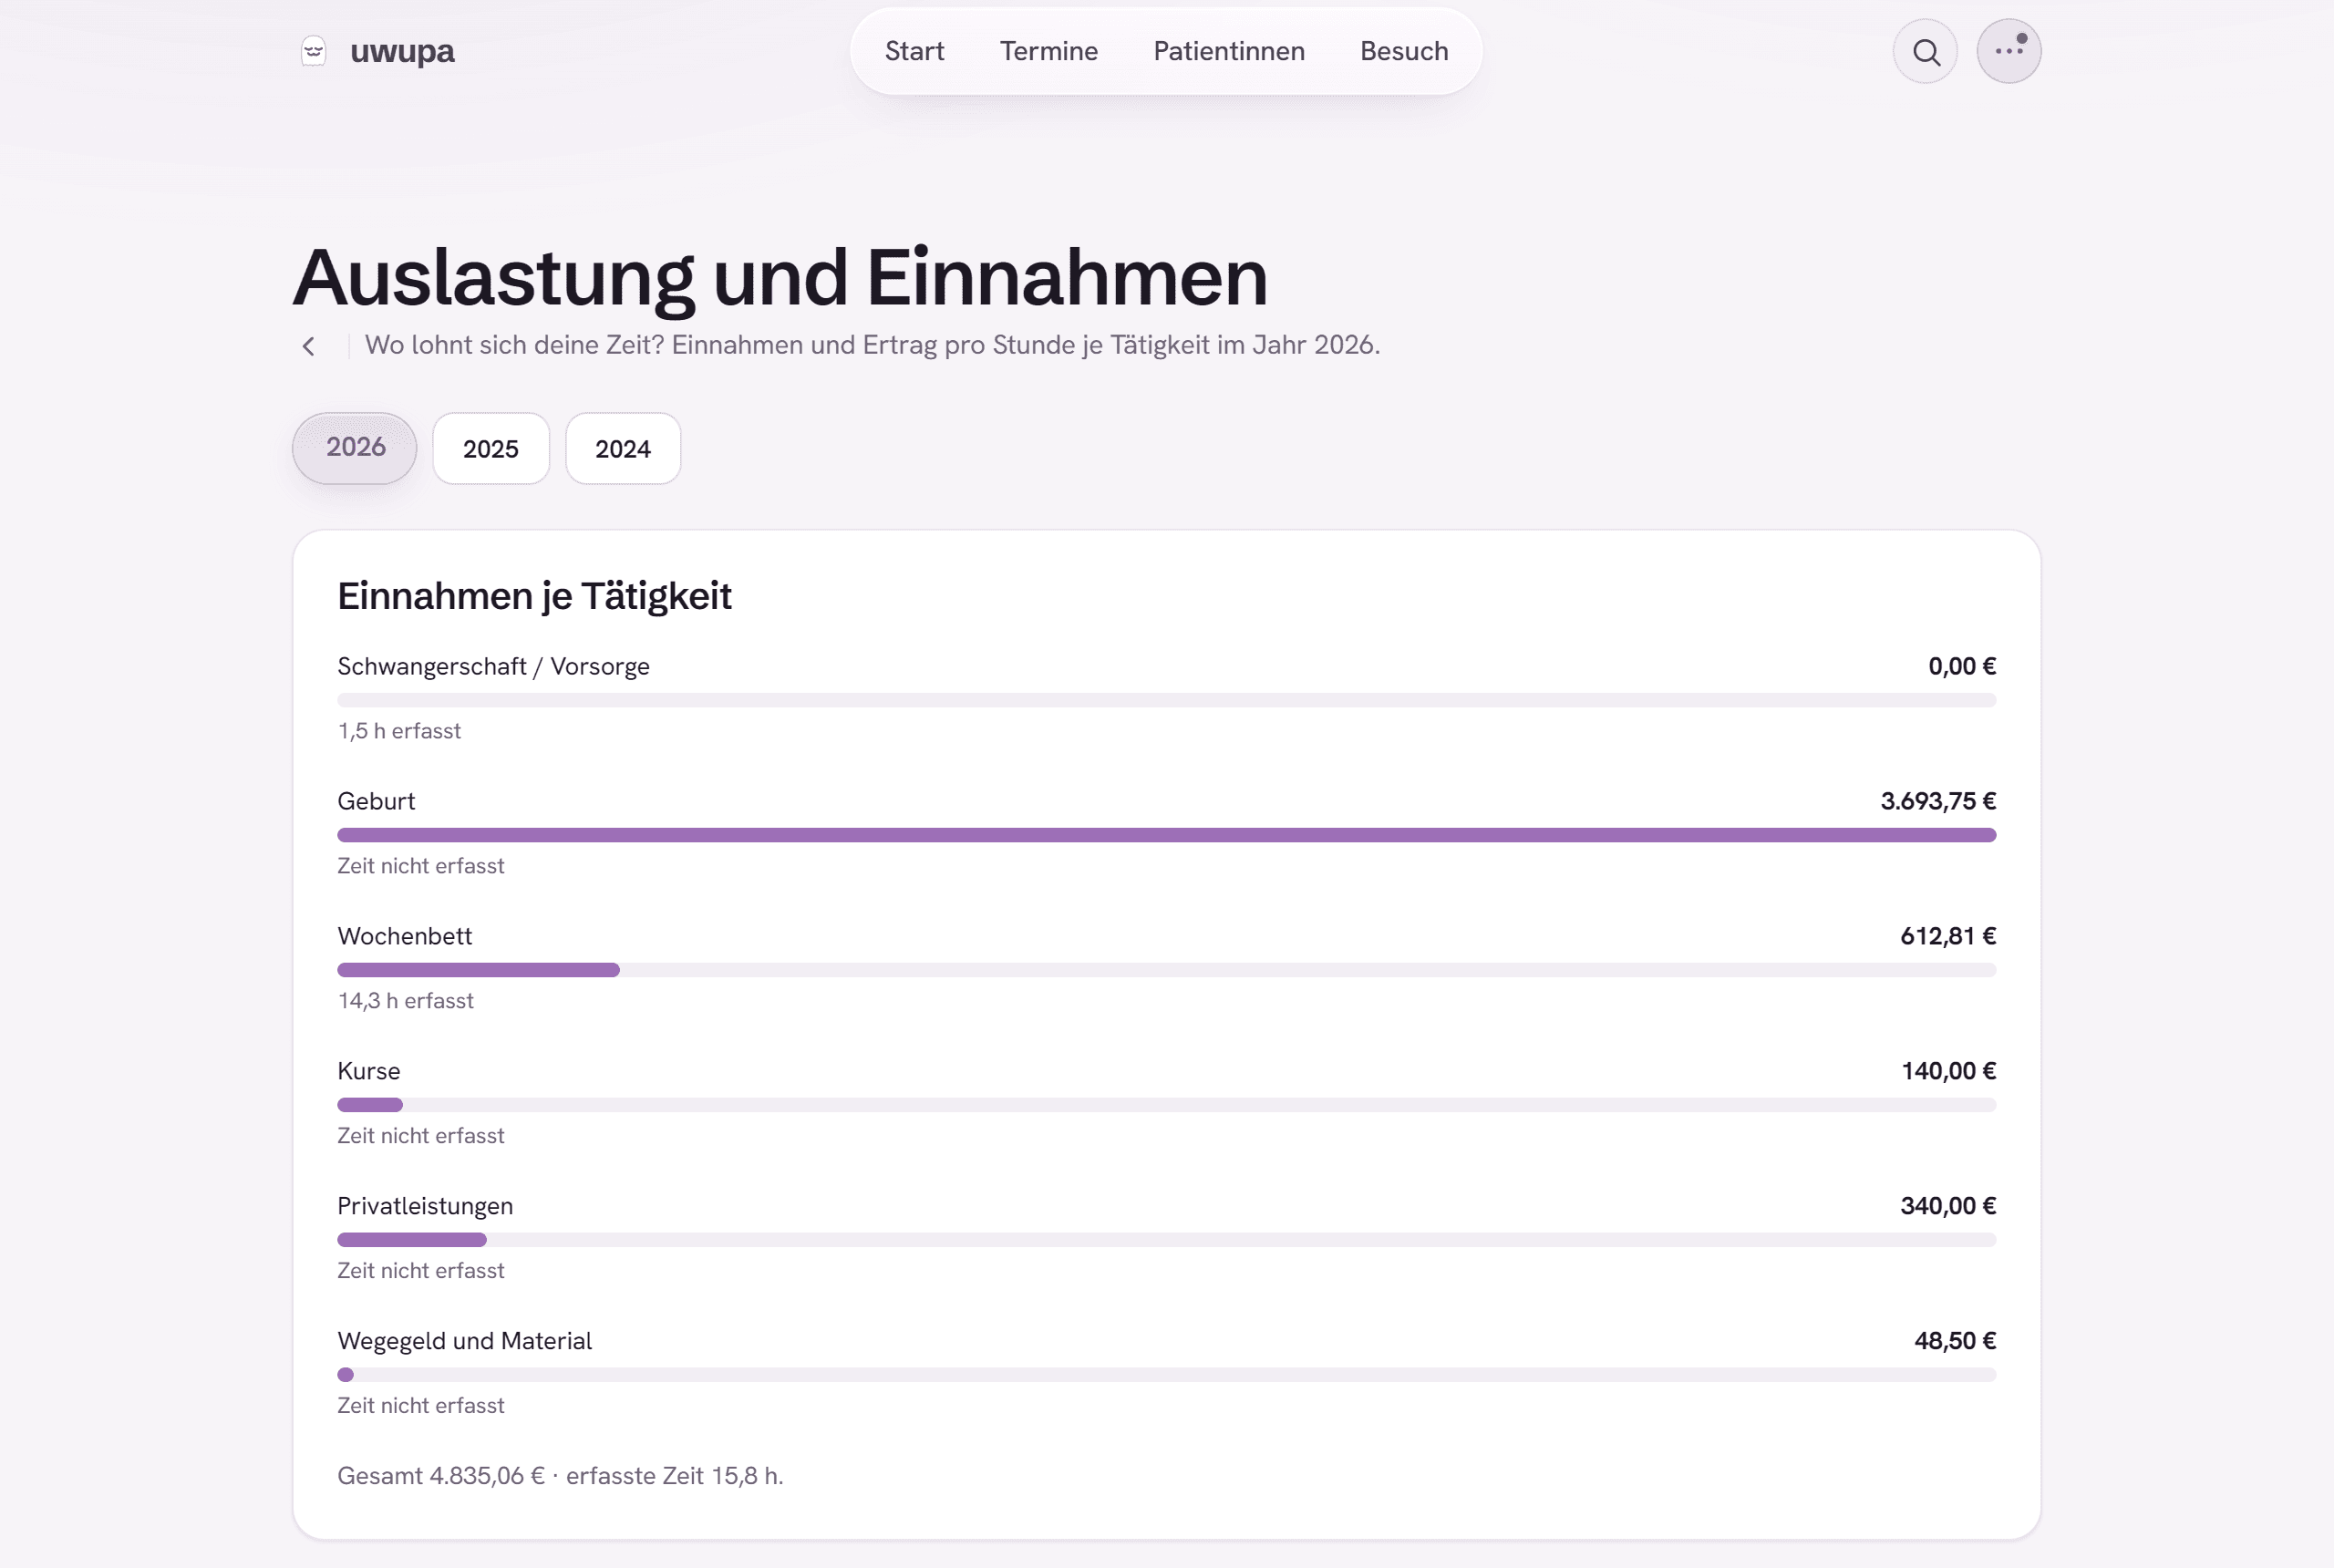
Task: Open the three-dots more menu
Action: tap(2008, 51)
